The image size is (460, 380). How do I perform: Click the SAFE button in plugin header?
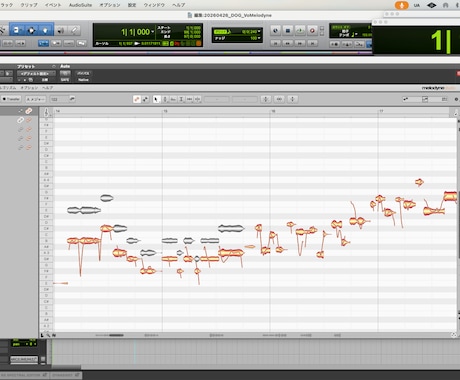(65, 80)
